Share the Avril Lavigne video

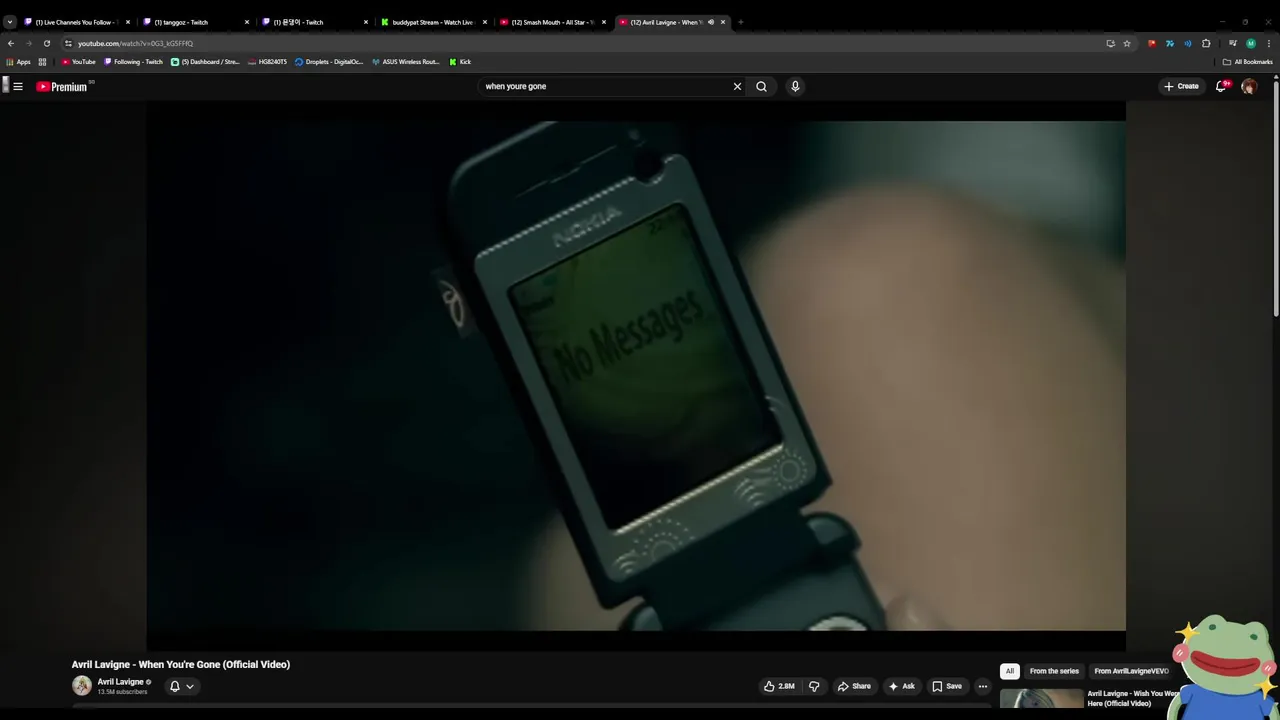(x=854, y=686)
